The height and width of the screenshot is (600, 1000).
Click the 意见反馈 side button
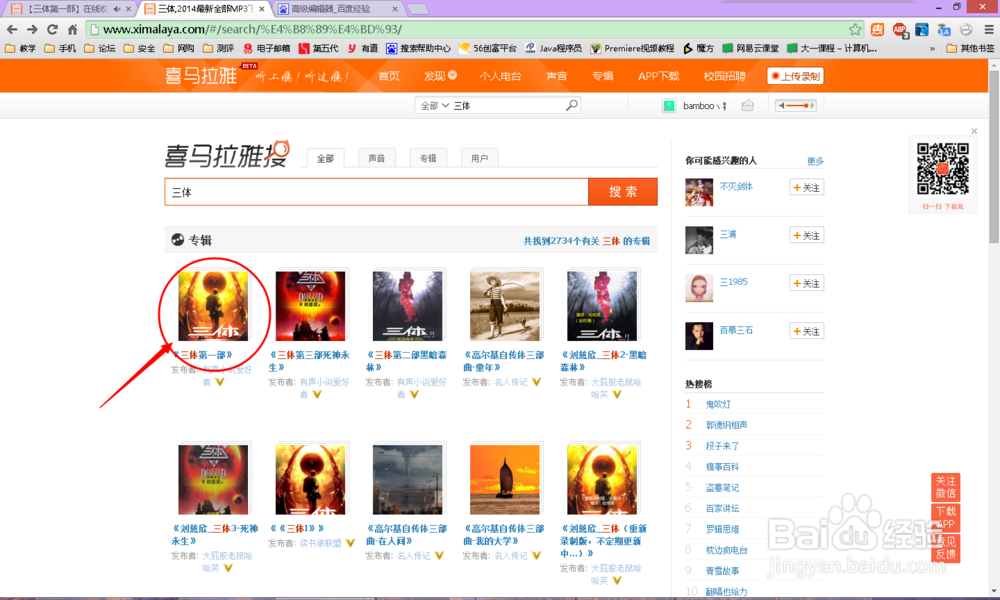tap(945, 548)
